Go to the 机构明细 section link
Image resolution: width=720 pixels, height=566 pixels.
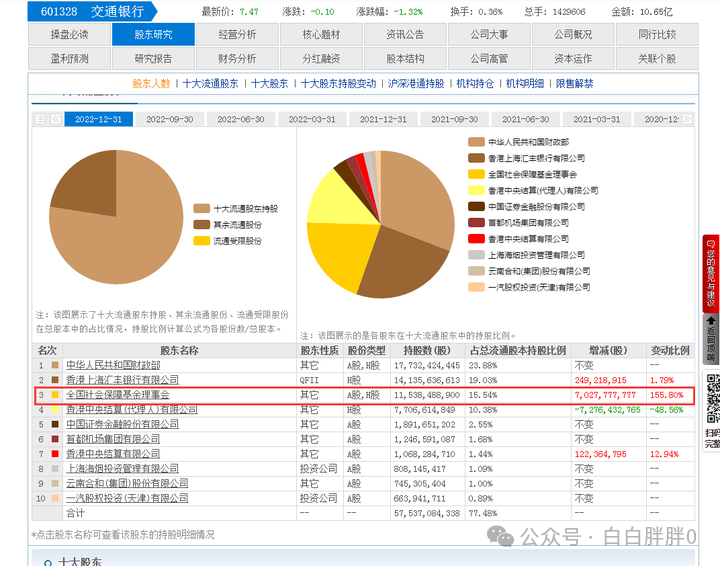point(525,84)
